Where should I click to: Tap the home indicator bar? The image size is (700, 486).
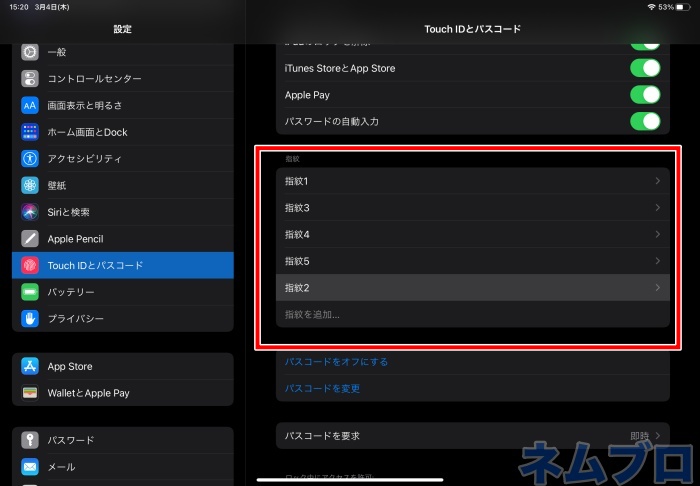tap(350, 480)
